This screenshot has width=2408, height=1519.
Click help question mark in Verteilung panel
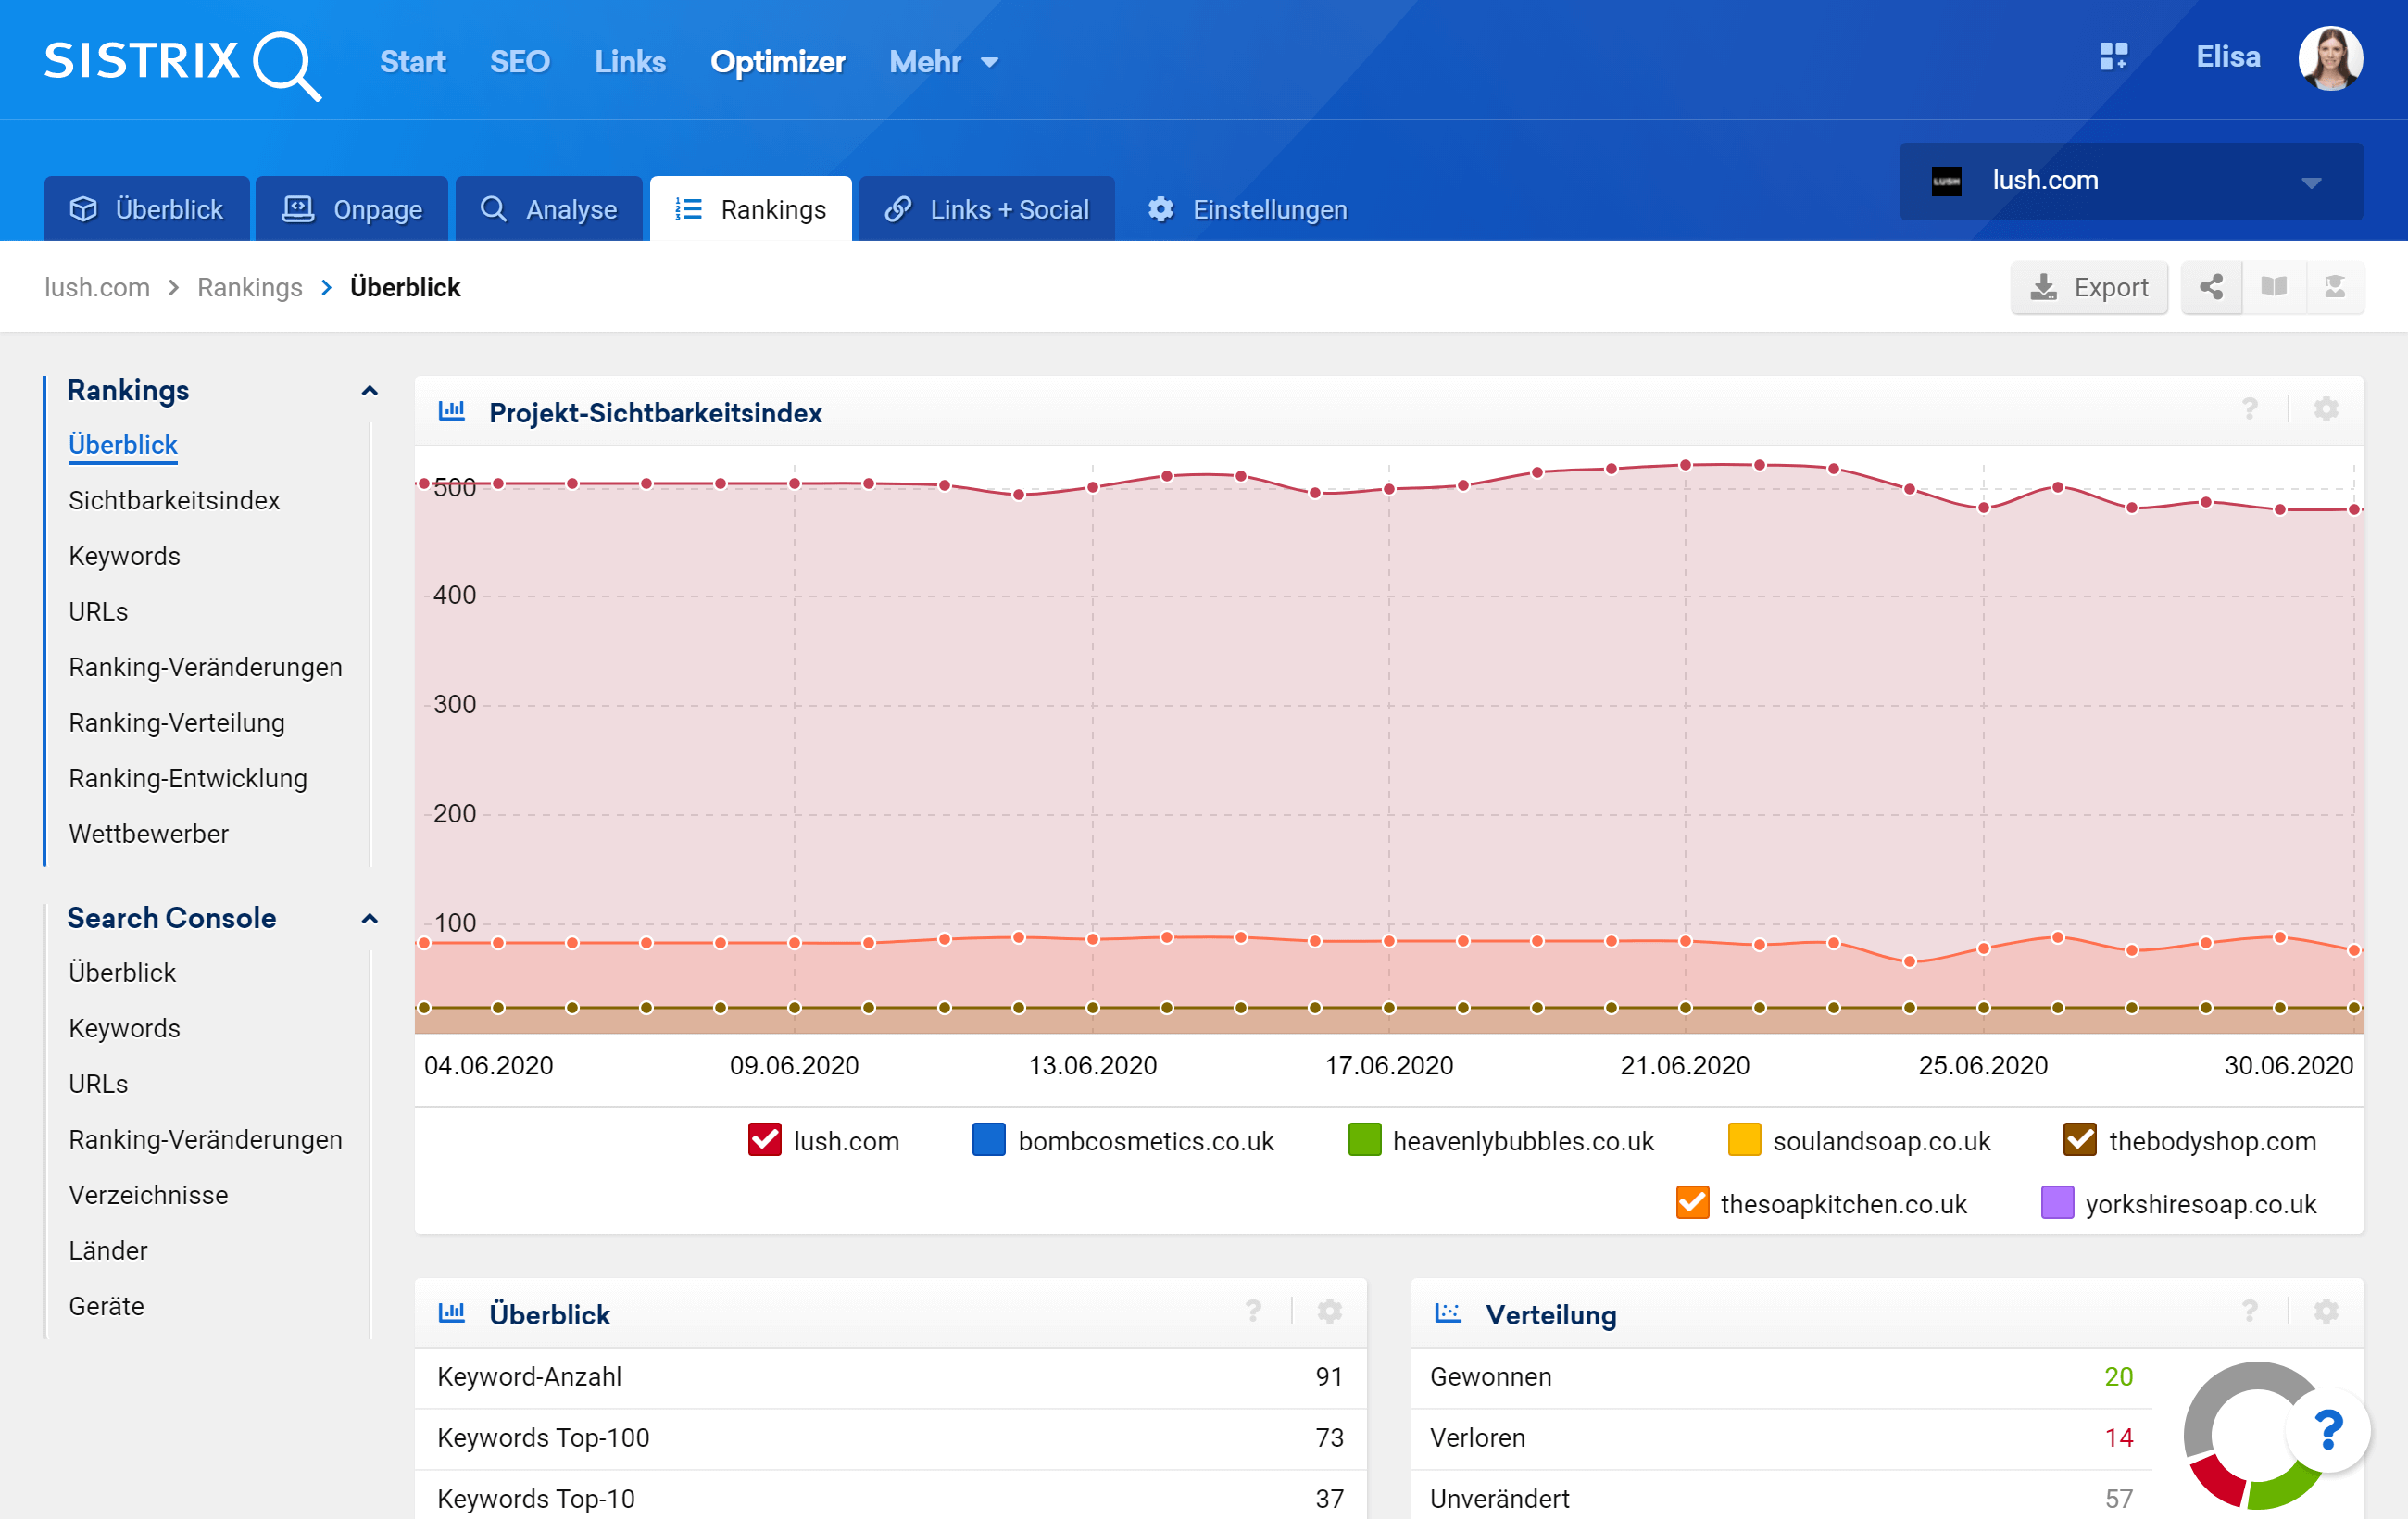[x=2249, y=1311]
